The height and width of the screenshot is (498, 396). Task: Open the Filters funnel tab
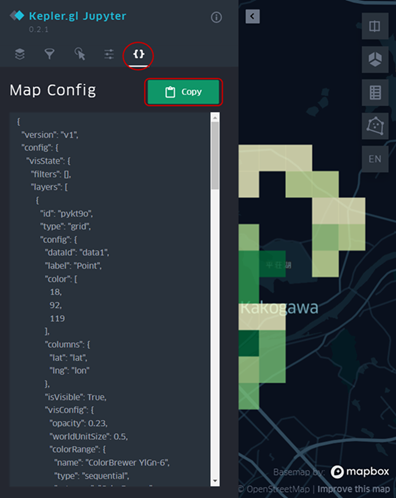50,54
